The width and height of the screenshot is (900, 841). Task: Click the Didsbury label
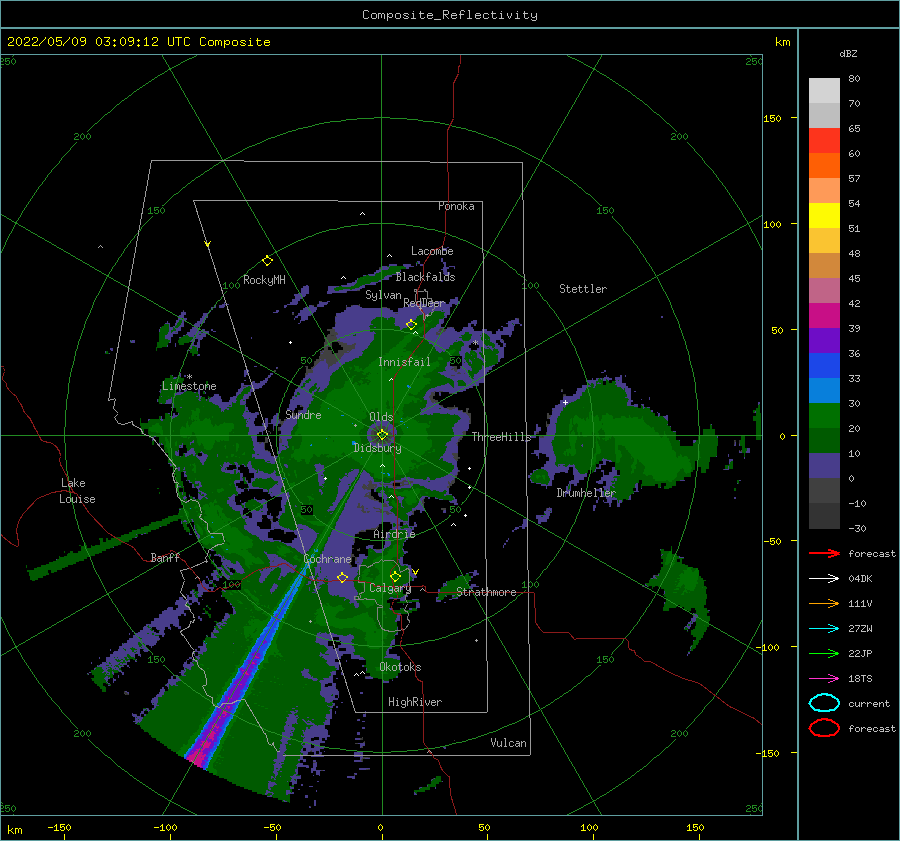377,448
